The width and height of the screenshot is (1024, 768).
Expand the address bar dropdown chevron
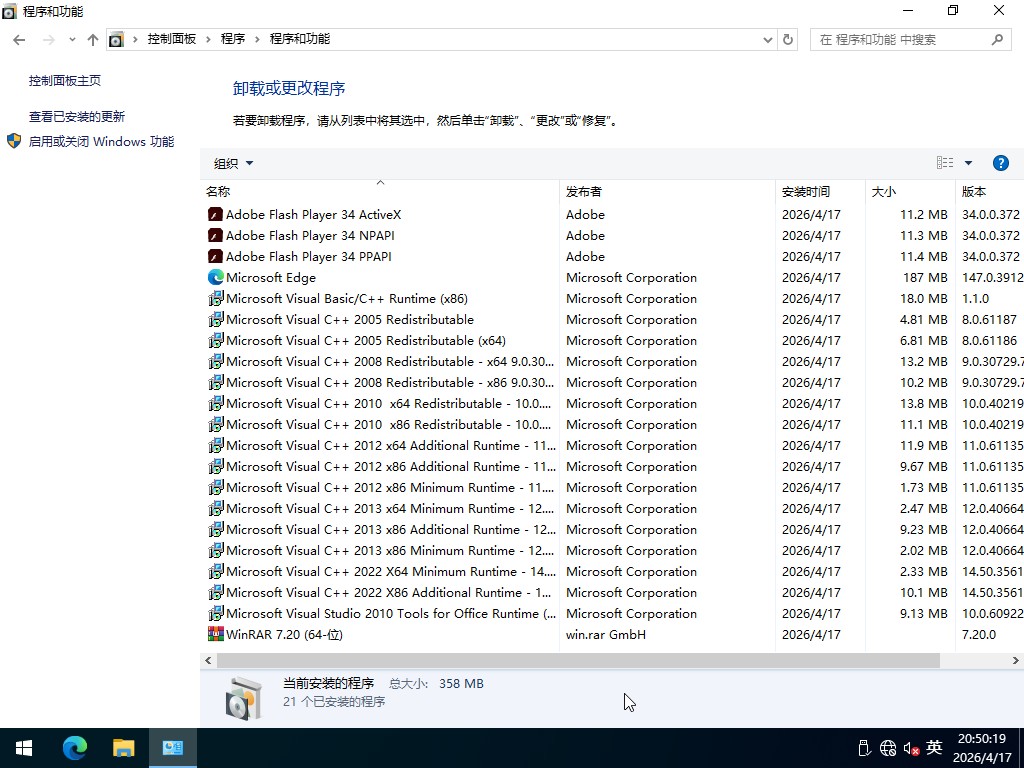point(767,38)
